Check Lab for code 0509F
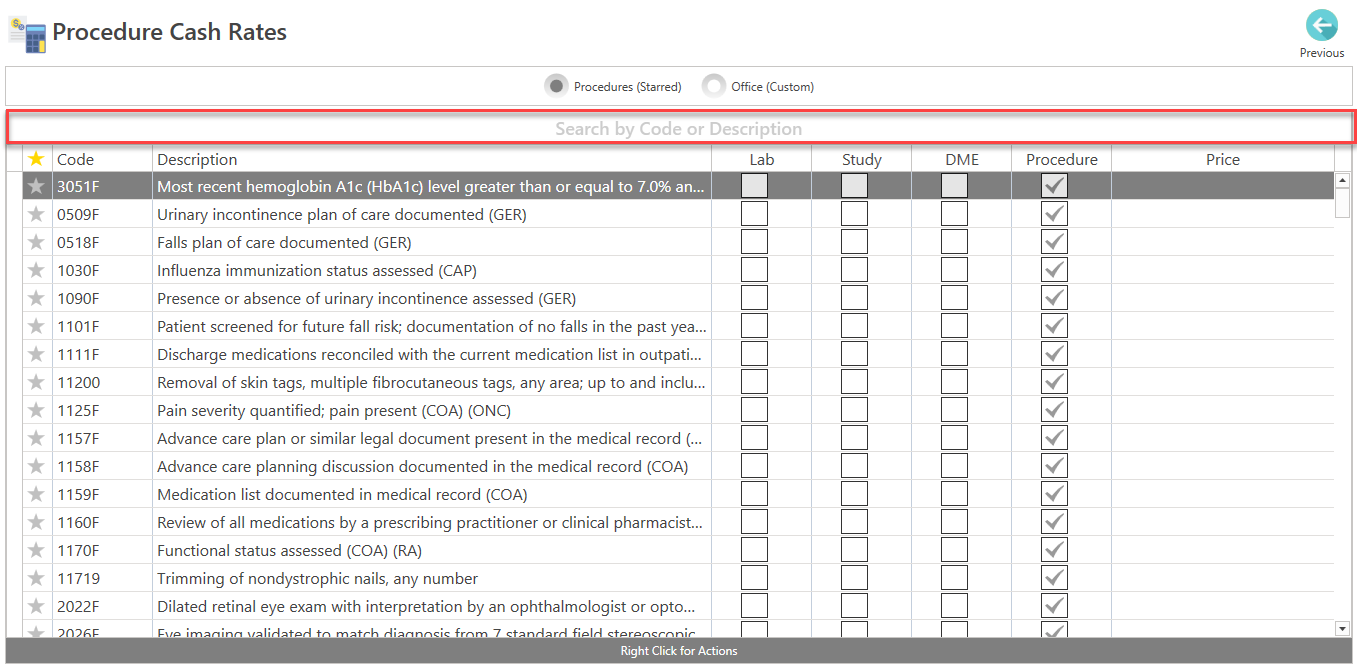The image size is (1357, 666). point(754,214)
